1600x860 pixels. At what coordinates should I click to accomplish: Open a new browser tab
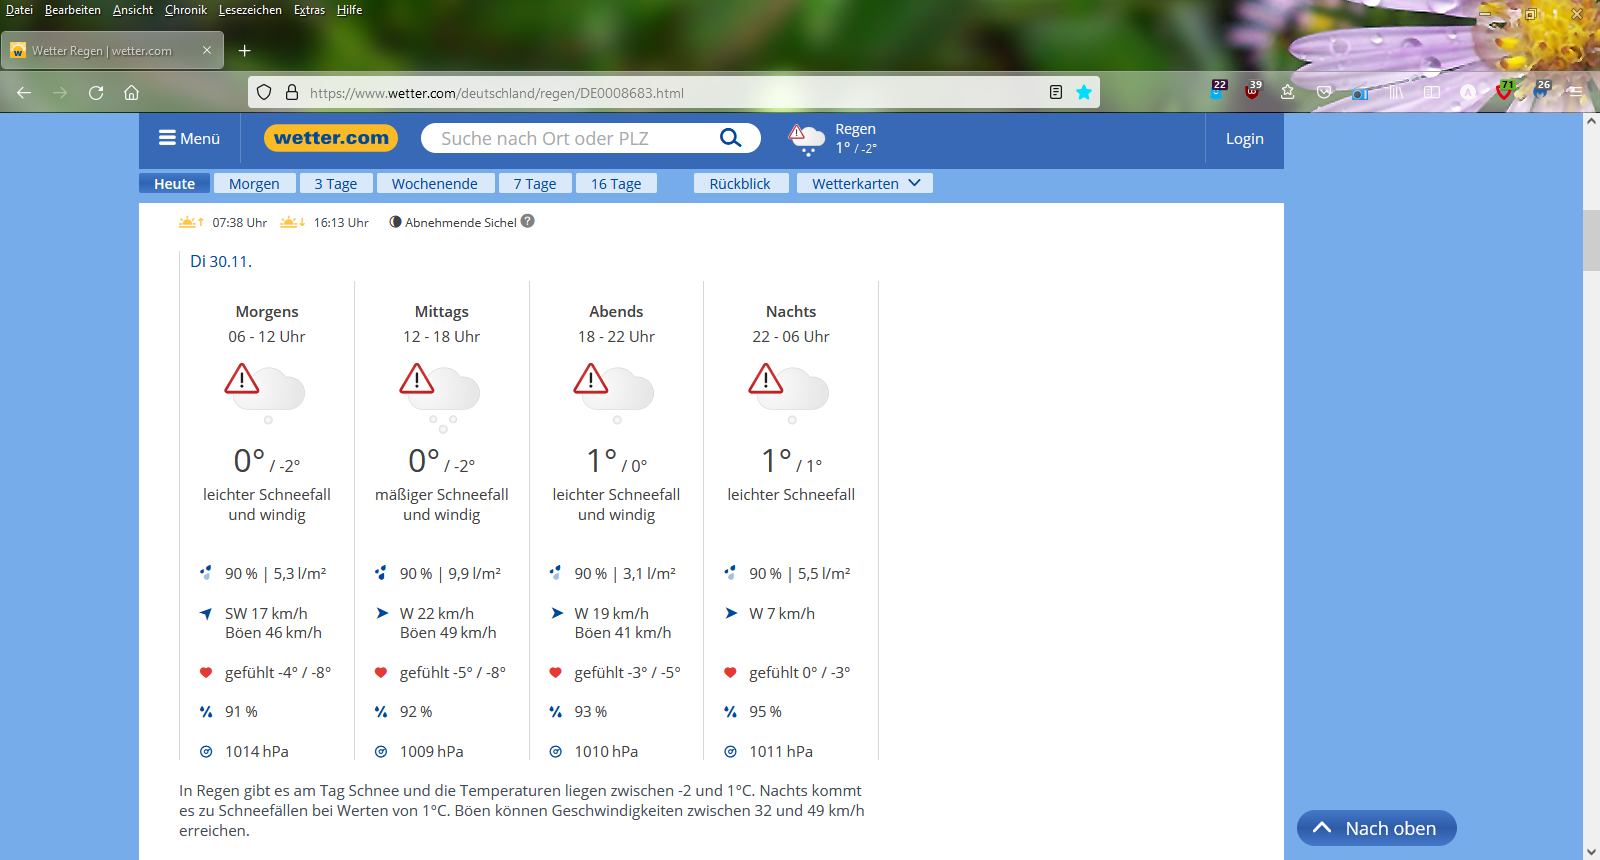(x=244, y=51)
